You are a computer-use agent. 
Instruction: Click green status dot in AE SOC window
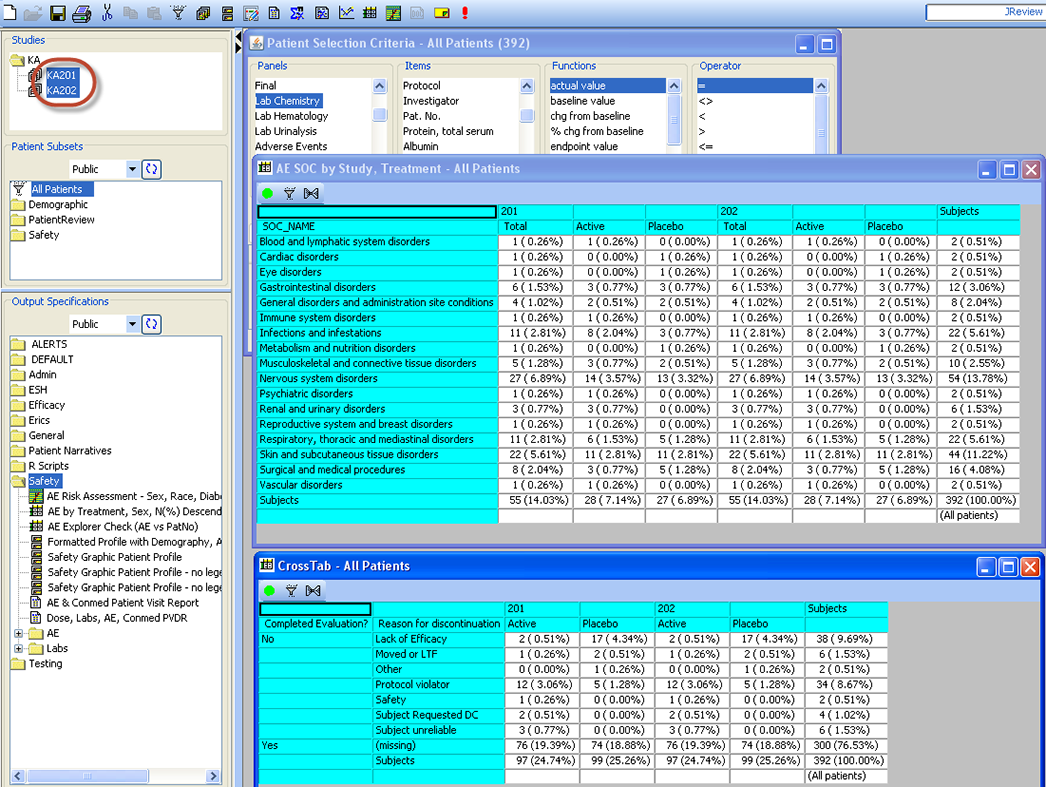pos(268,193)
